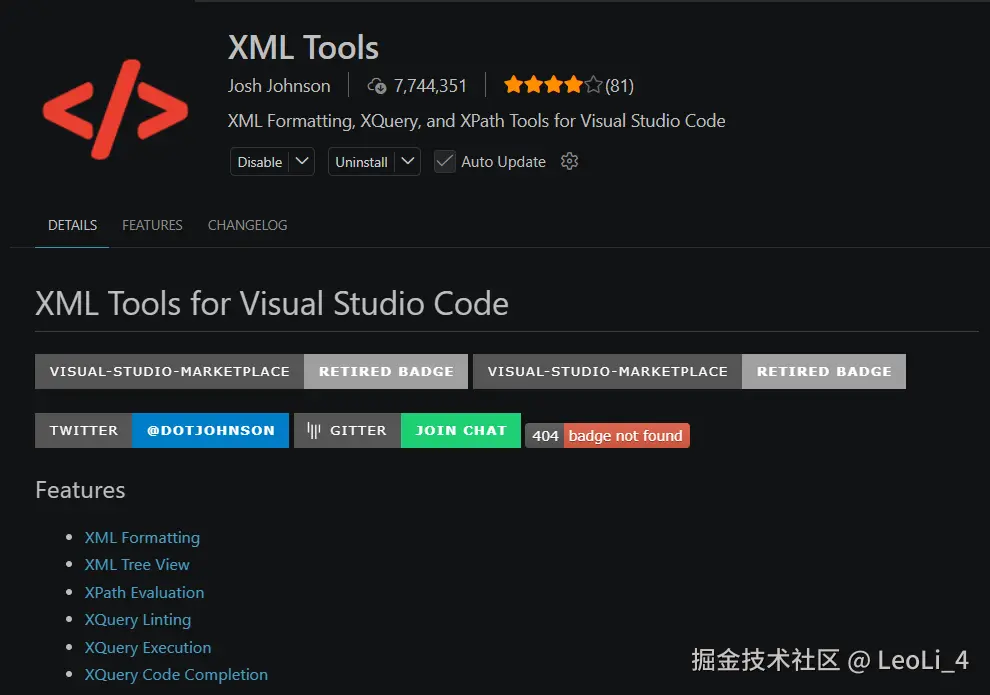Click the (81) ratings count
Image resolution: width=990 pixels, height=695 pixels.
(x=619, y=86)
